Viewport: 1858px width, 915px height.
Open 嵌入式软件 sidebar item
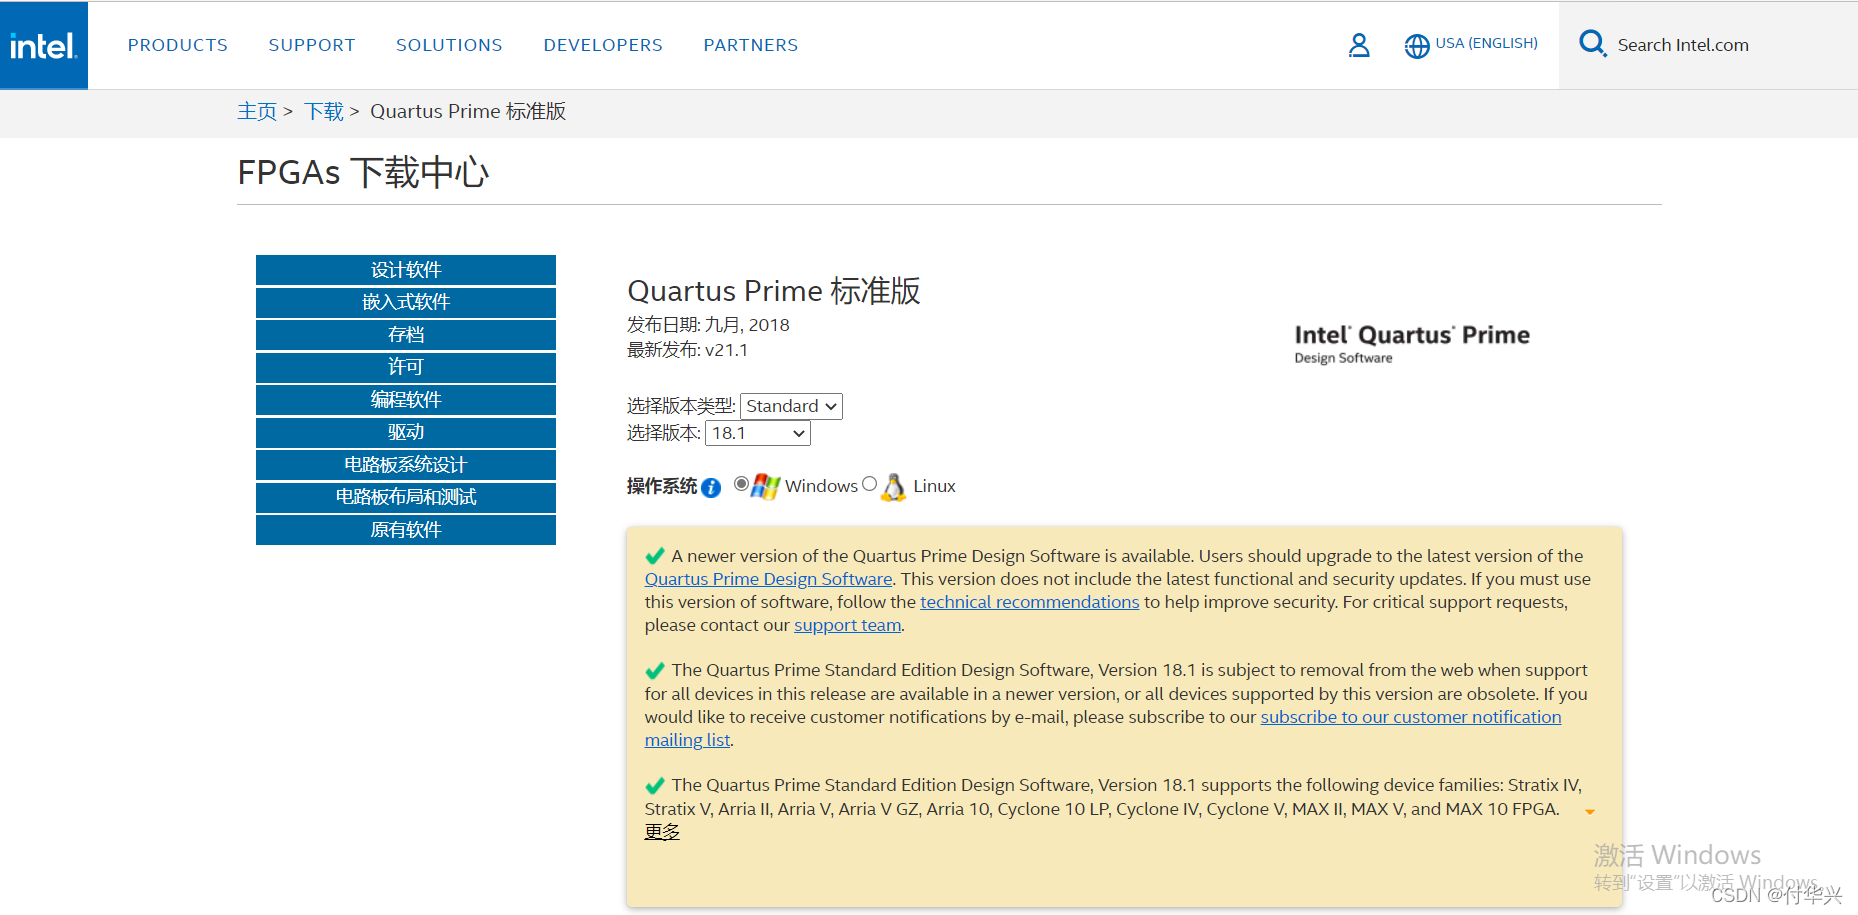406,302
